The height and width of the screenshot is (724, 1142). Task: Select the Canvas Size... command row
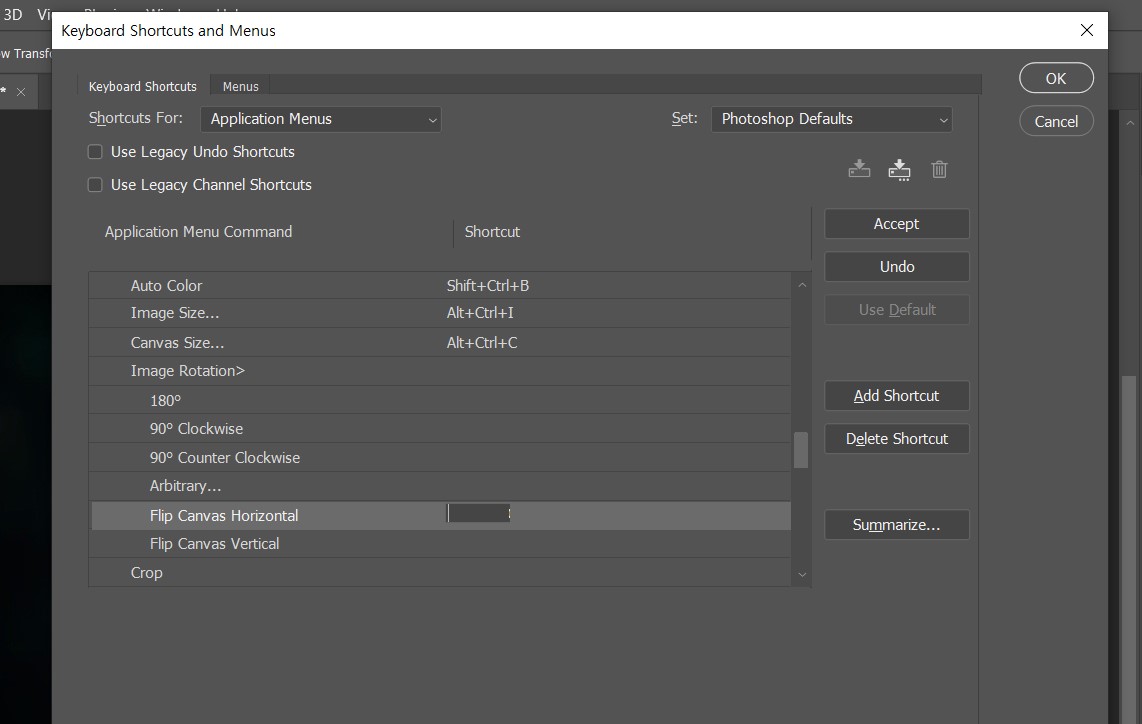tap(439, 342)
